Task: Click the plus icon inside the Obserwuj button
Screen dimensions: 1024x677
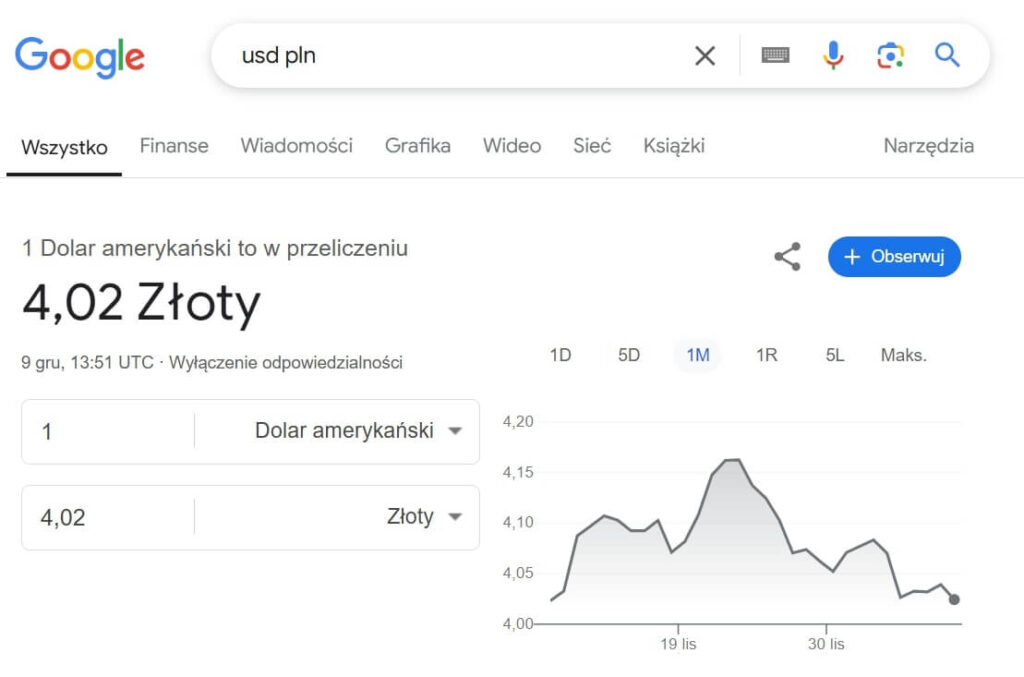Action: (x=852, y=257)
